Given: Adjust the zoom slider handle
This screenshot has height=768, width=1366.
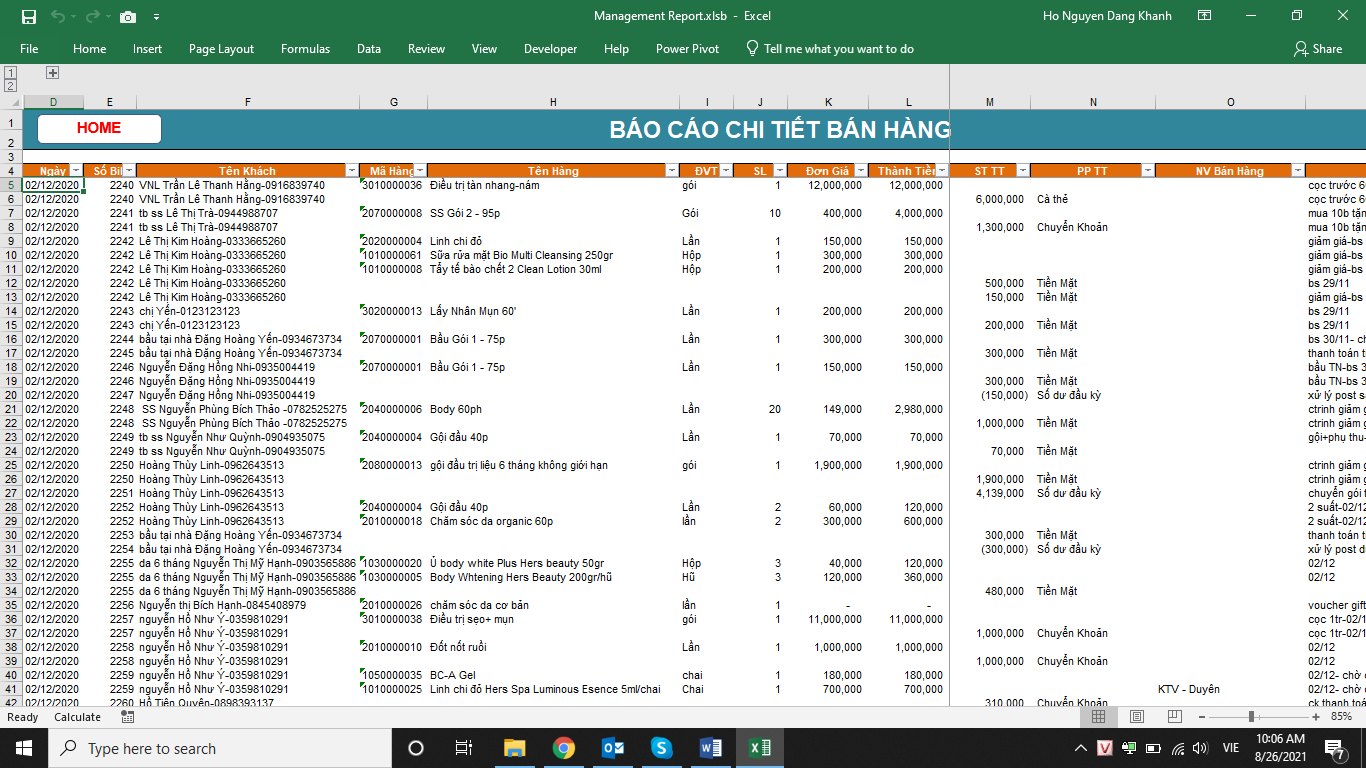Looking at the screenshot, I should pos(1251,717).
